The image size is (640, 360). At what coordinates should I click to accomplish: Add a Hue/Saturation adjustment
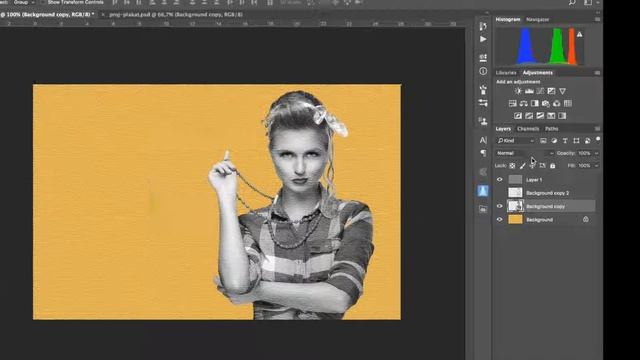[x=513, y=104]
